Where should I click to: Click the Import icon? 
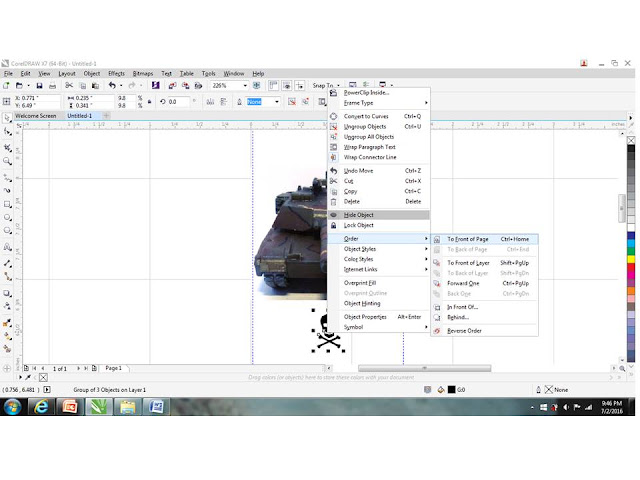pos(172,85)
